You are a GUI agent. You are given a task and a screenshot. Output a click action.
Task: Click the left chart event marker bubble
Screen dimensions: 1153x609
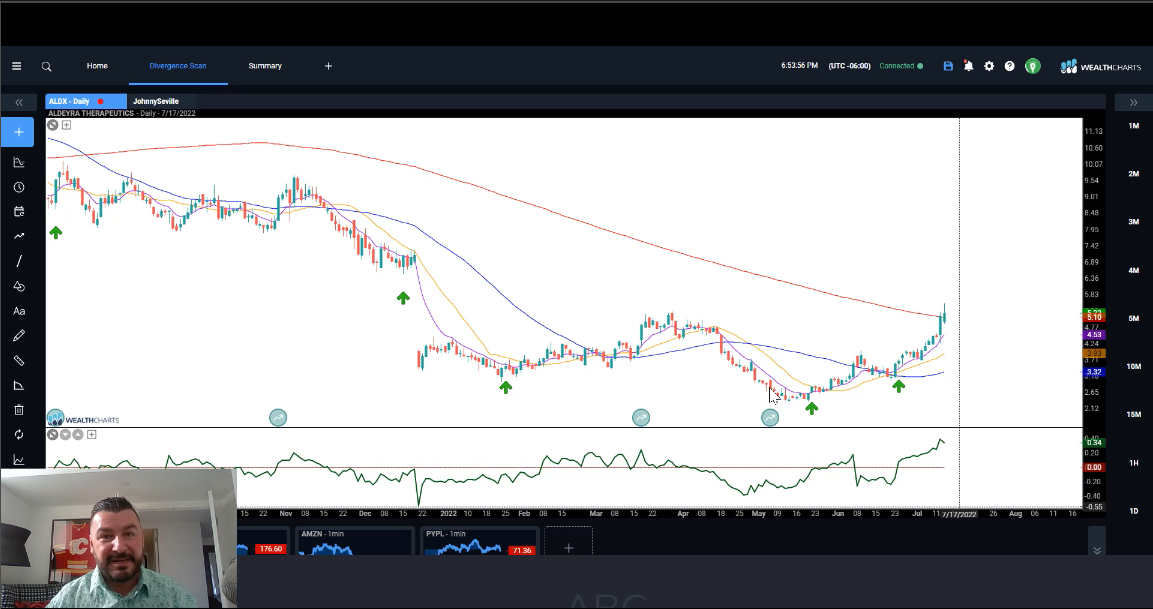(278, 418)
